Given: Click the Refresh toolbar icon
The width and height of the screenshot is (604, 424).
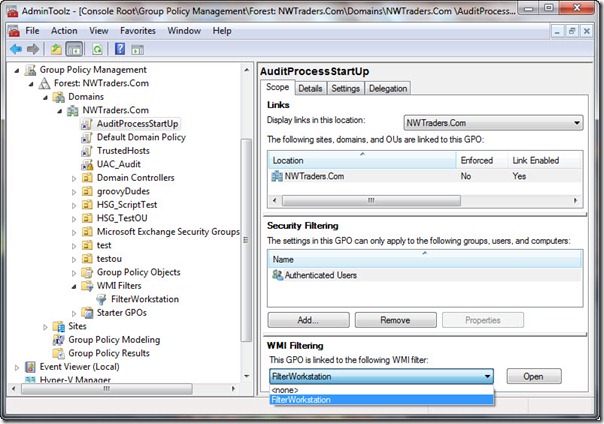Looking at the screenshot, I should click(x=97, y=48).
